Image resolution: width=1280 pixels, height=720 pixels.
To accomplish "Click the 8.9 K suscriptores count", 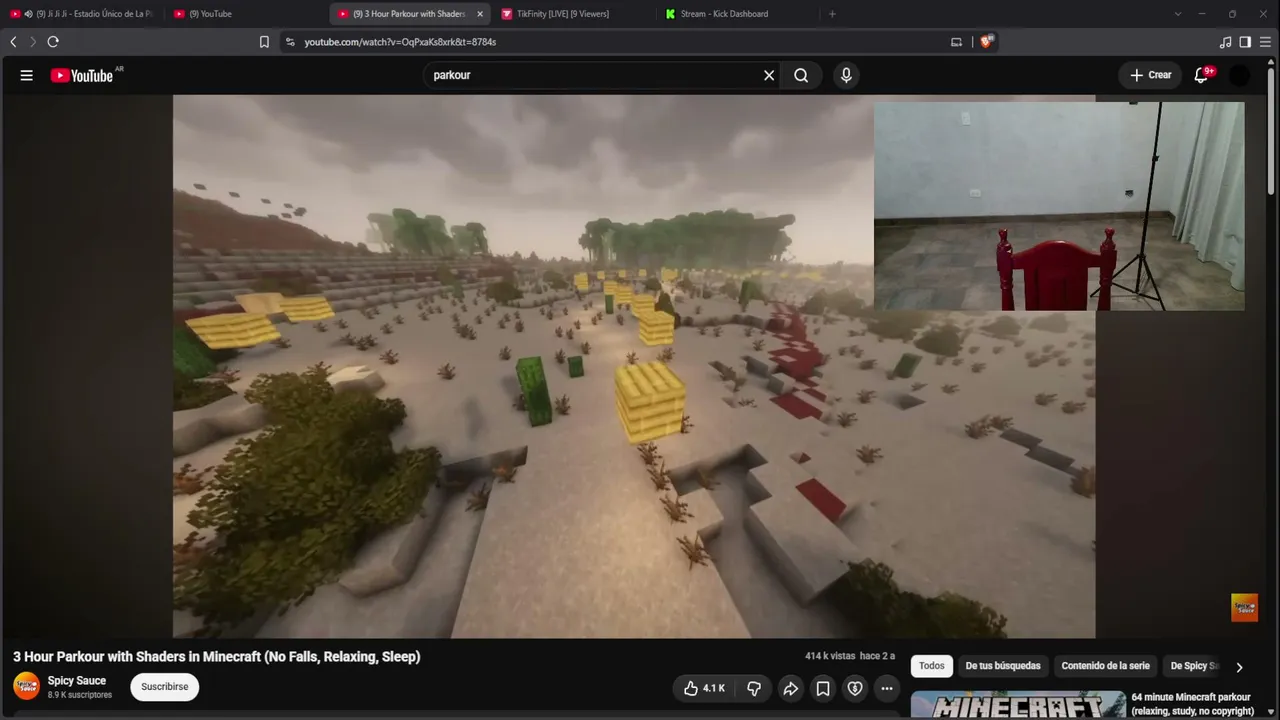I will click(80, 695).
